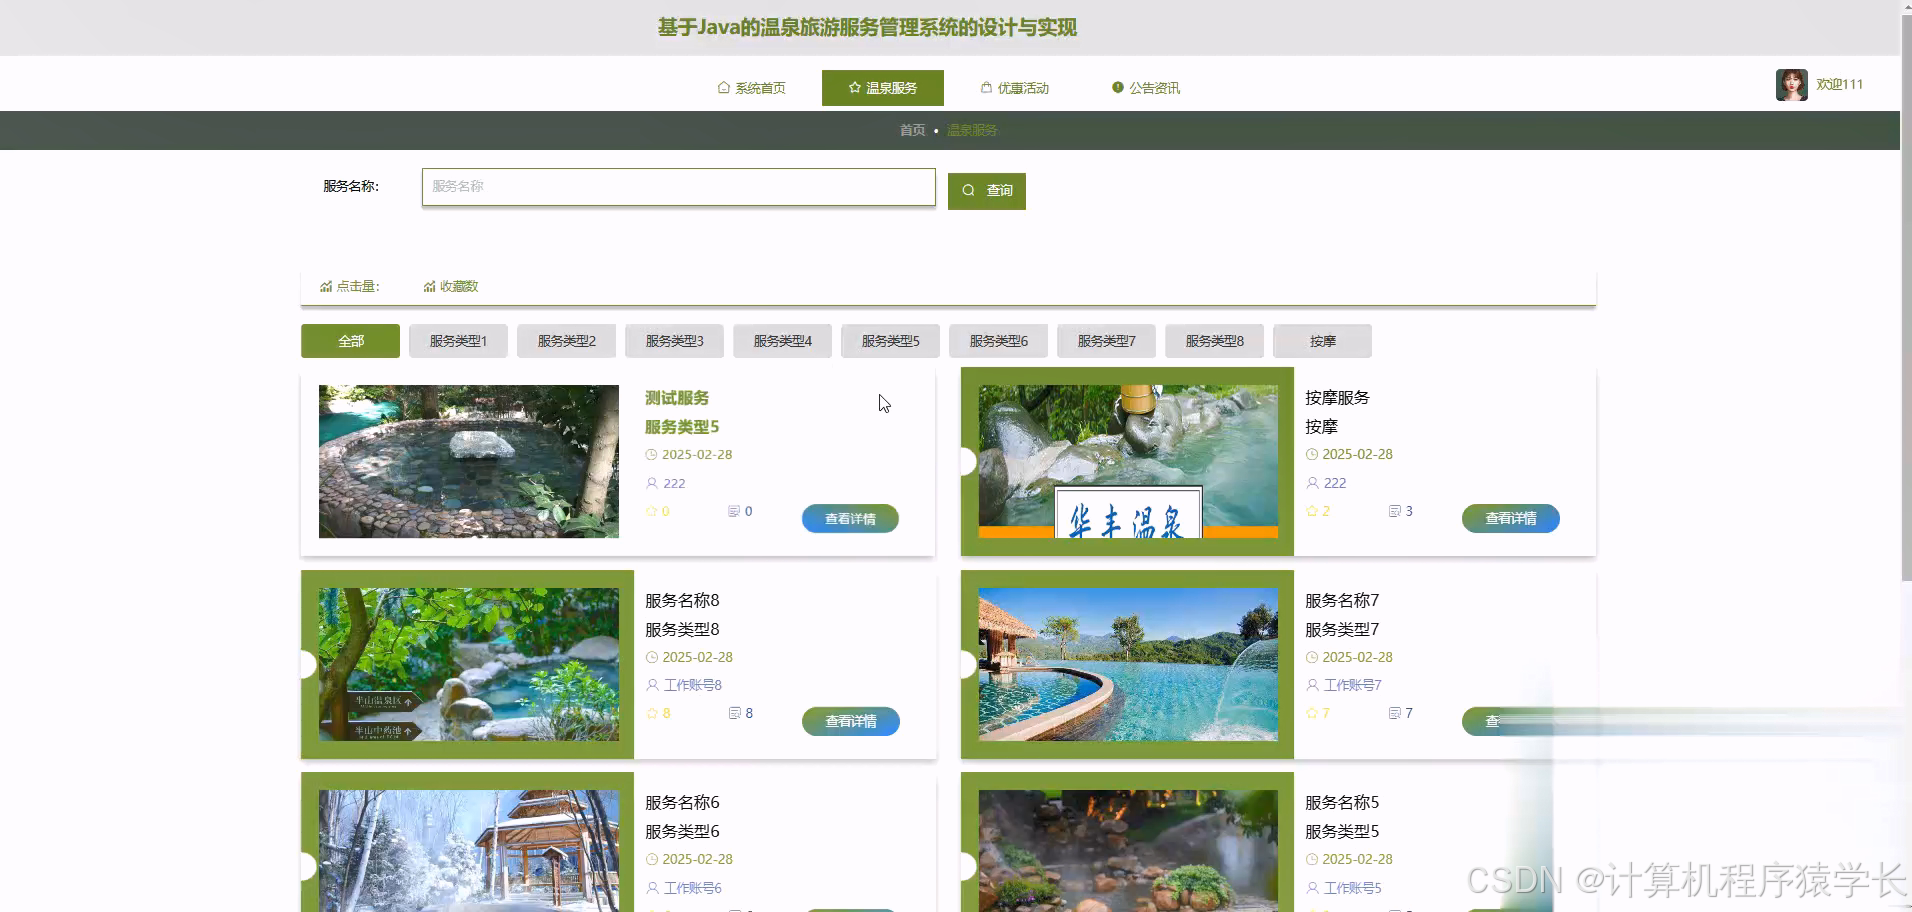
Task: Go to 系统首页 in the navigation bar
Action: [752, 88]
